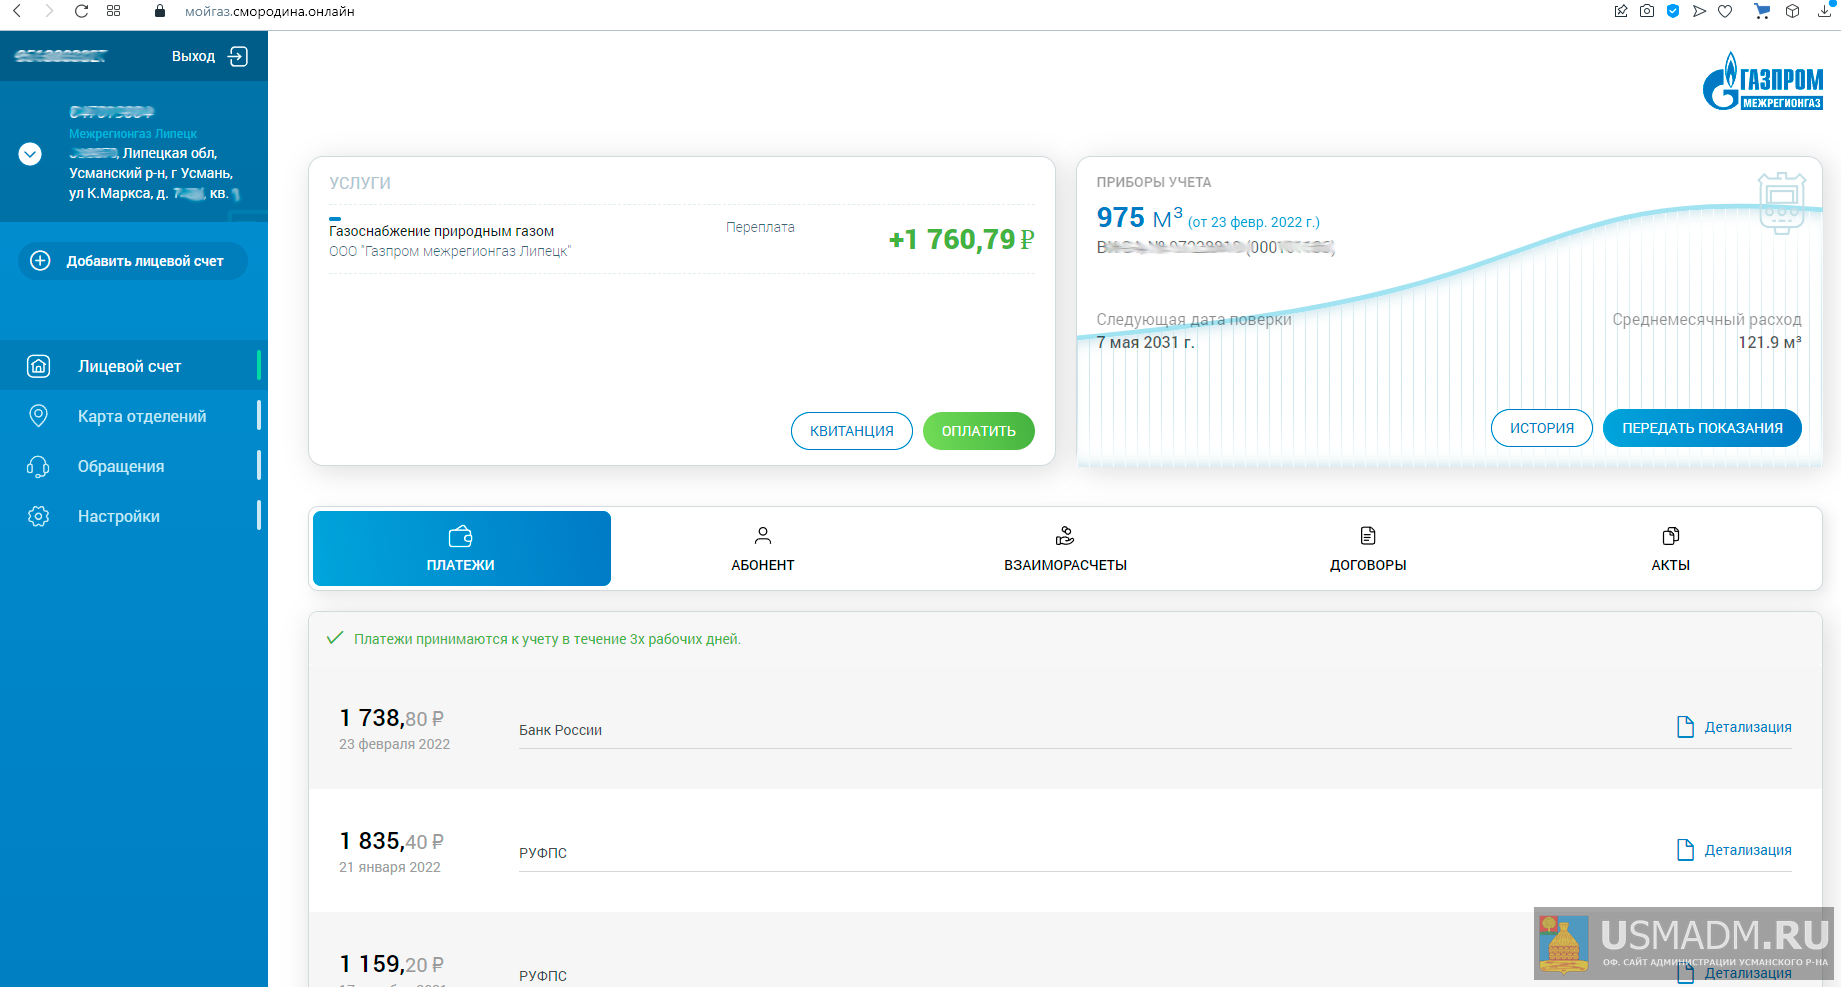Switch to the АБОНЕНТ tab
The width and height of the screenshot is (1841, 987).
(763, 548)
